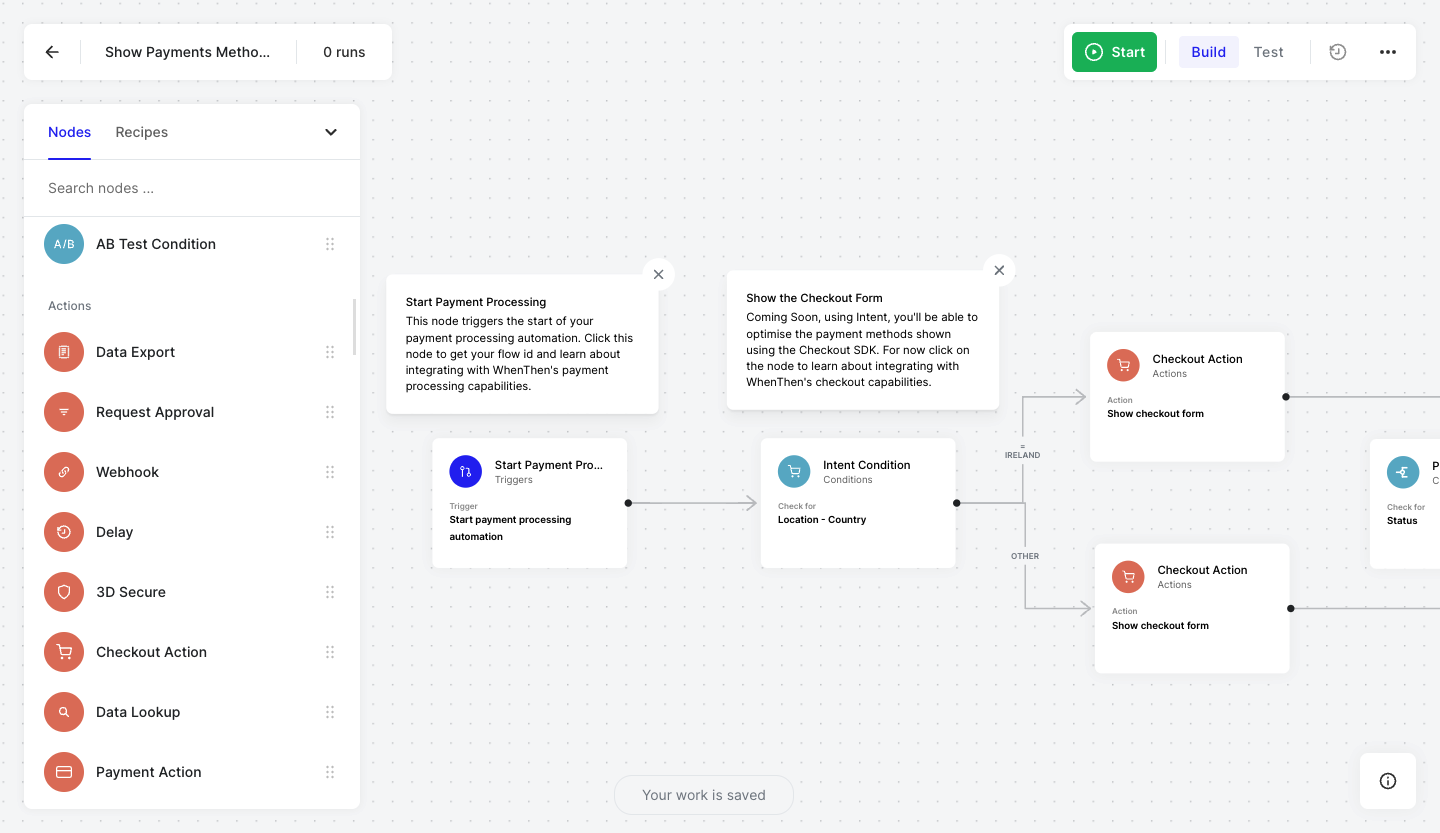Select the Nodes tab
Viewport: 1440px width, 833px height.
pos(69,132)
